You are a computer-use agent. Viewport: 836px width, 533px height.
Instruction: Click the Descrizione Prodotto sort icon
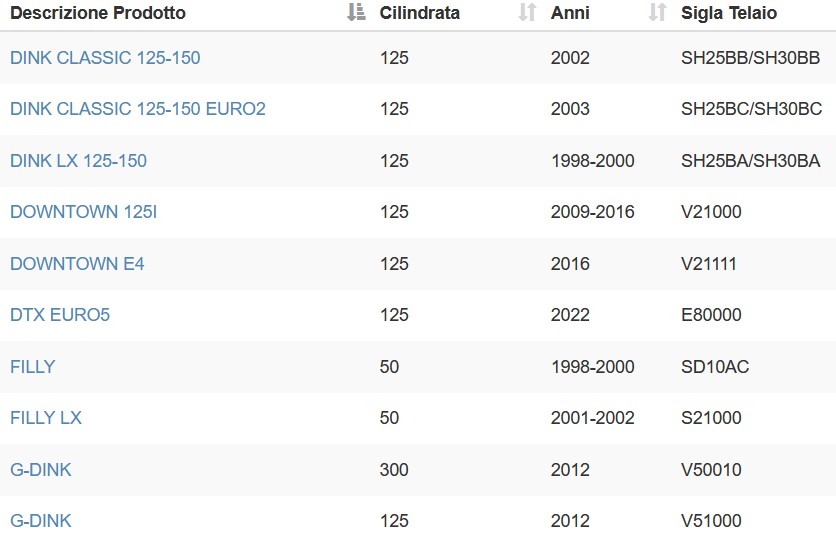click(x=356, y=12)
